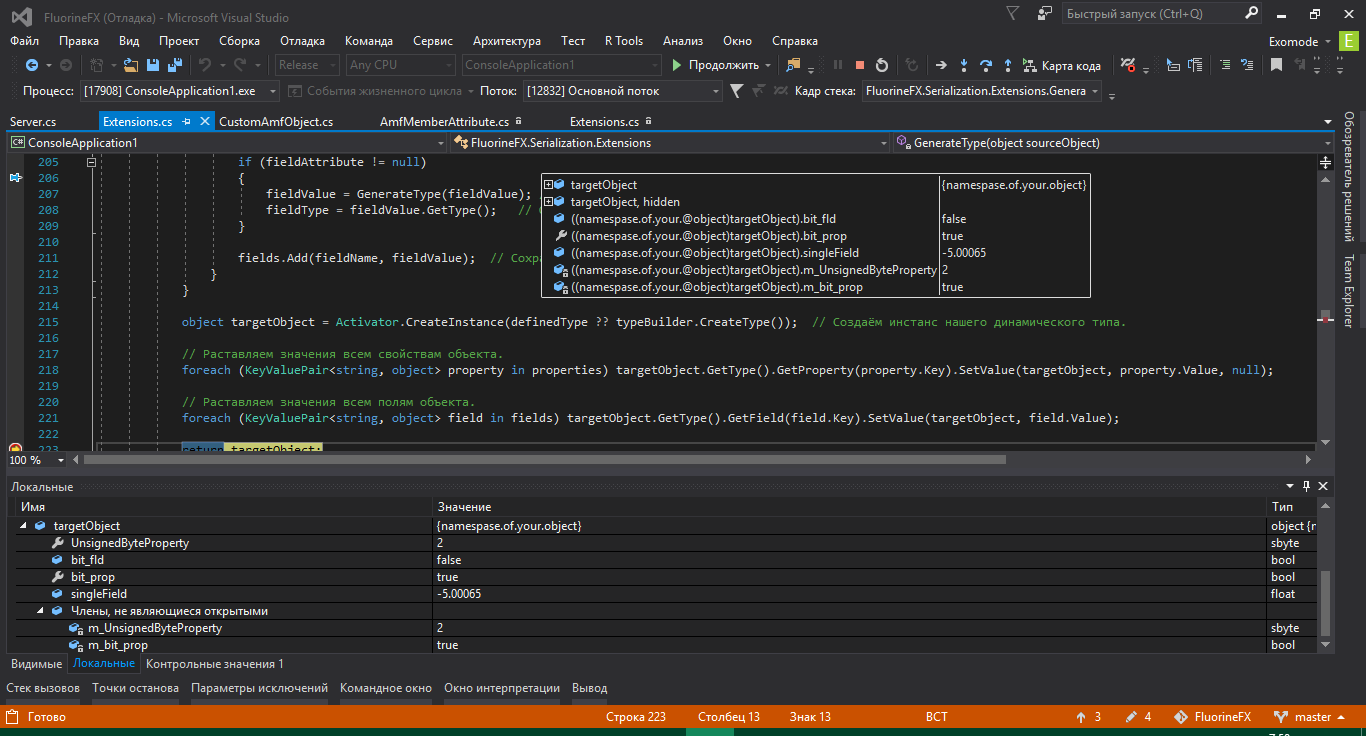
Task: Click the feedback icon in title bar
Action: 1045,14
